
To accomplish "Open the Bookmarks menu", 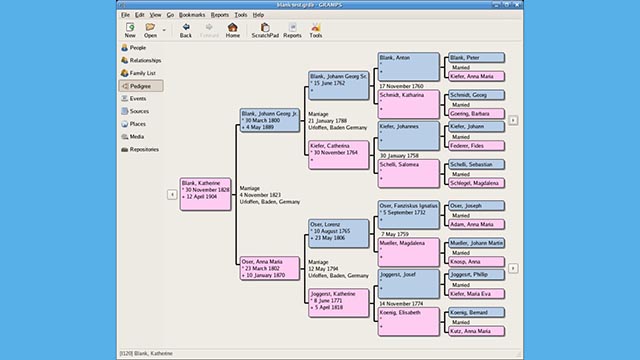I will click(192, 15).
